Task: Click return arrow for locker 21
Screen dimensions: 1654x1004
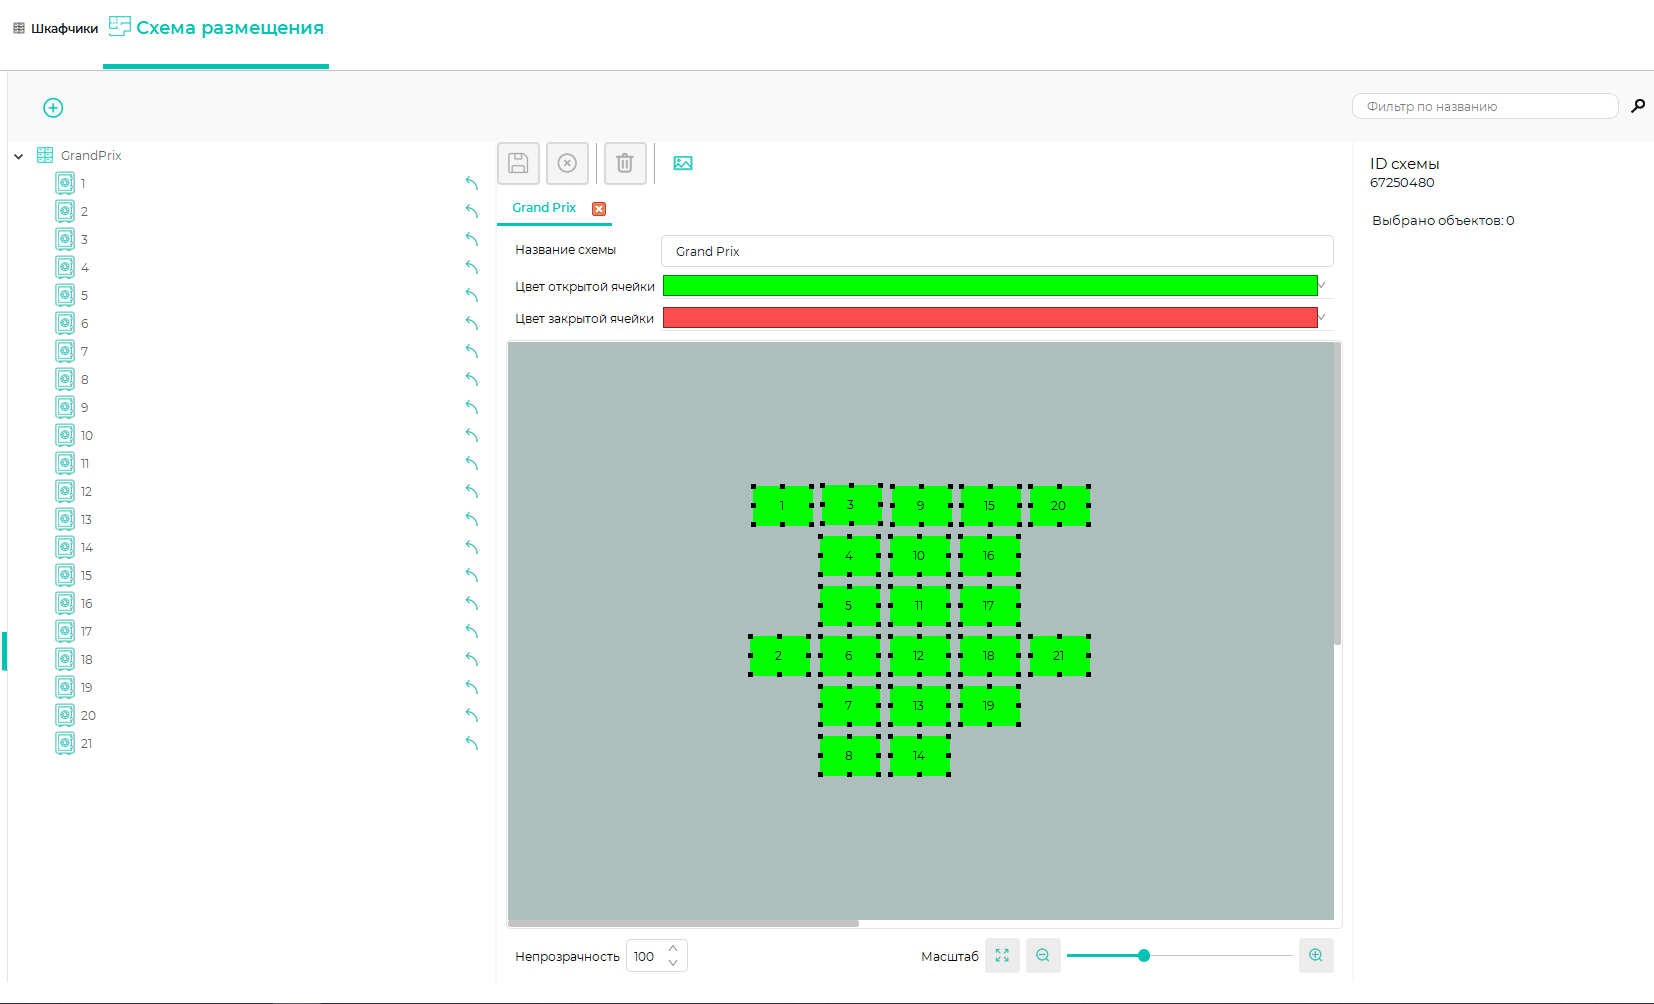Action: coord(472,743)
